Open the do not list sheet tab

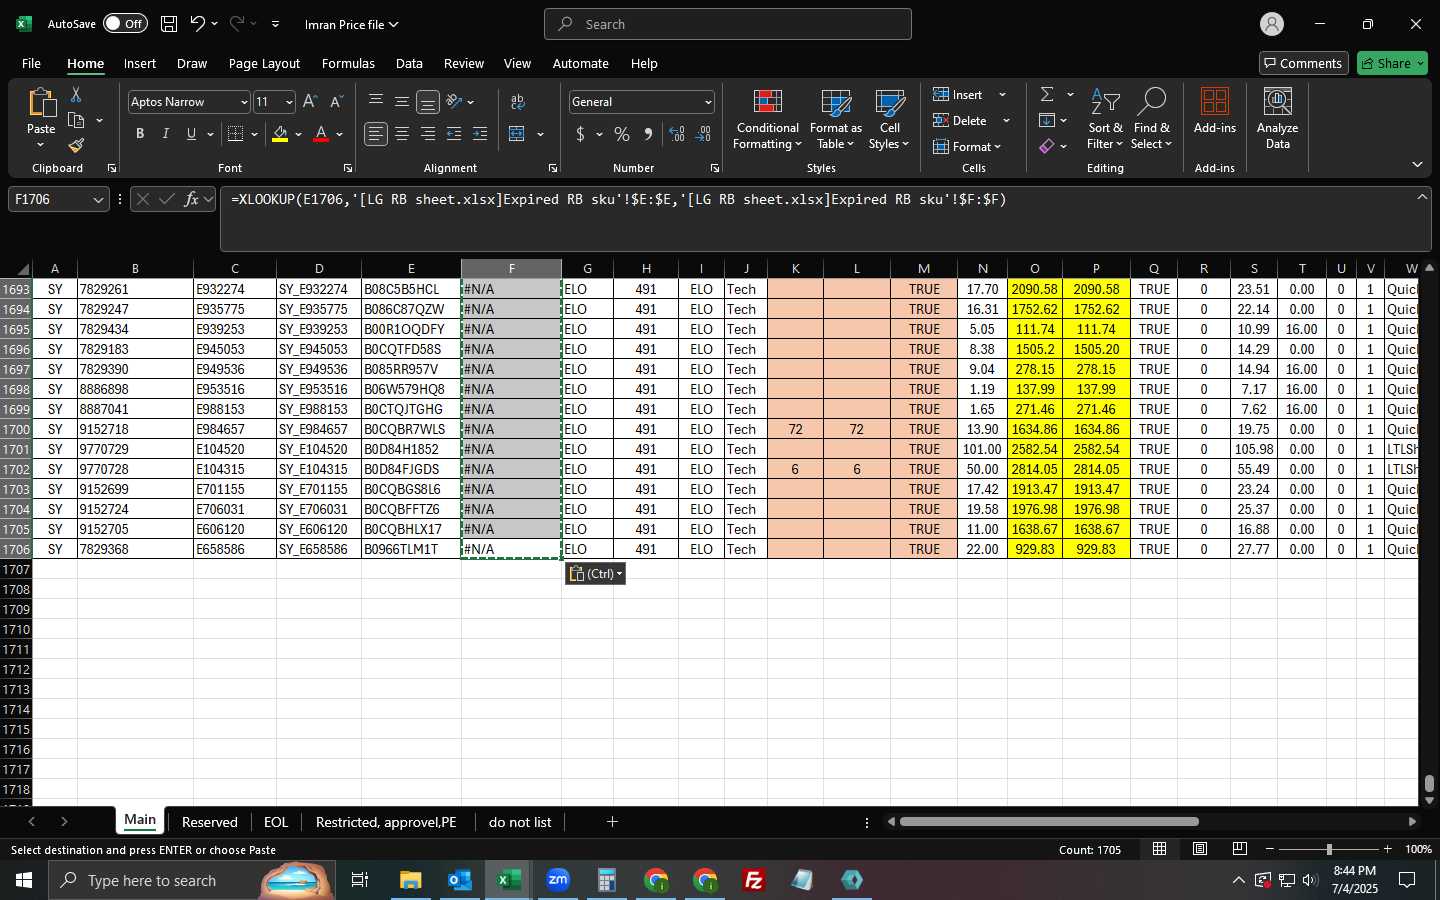(520, 822)
